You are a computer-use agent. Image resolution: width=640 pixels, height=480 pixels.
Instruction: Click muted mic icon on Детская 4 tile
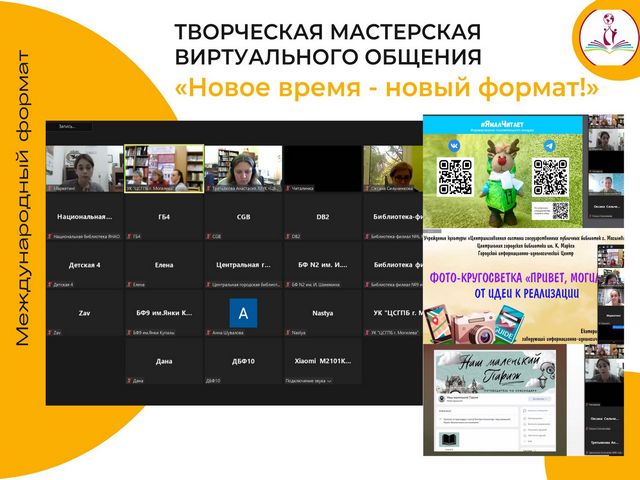(x=50, y=284)
